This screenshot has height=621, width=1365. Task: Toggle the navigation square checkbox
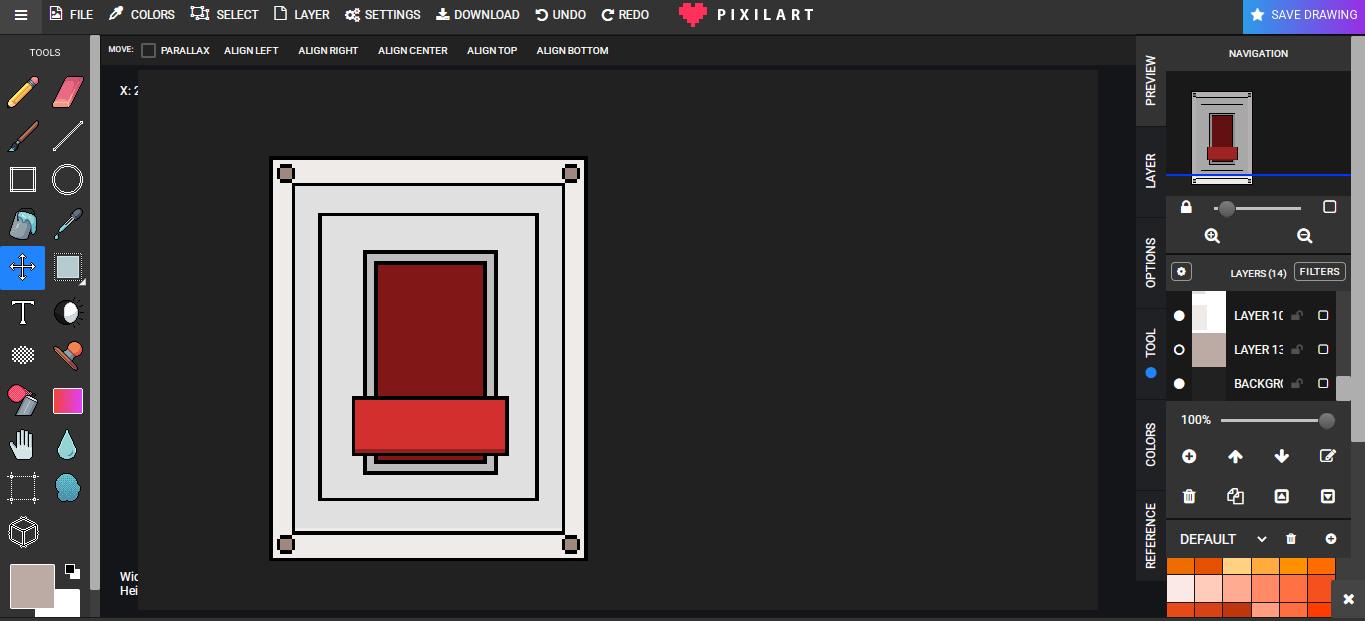[x=1330, y=207]
